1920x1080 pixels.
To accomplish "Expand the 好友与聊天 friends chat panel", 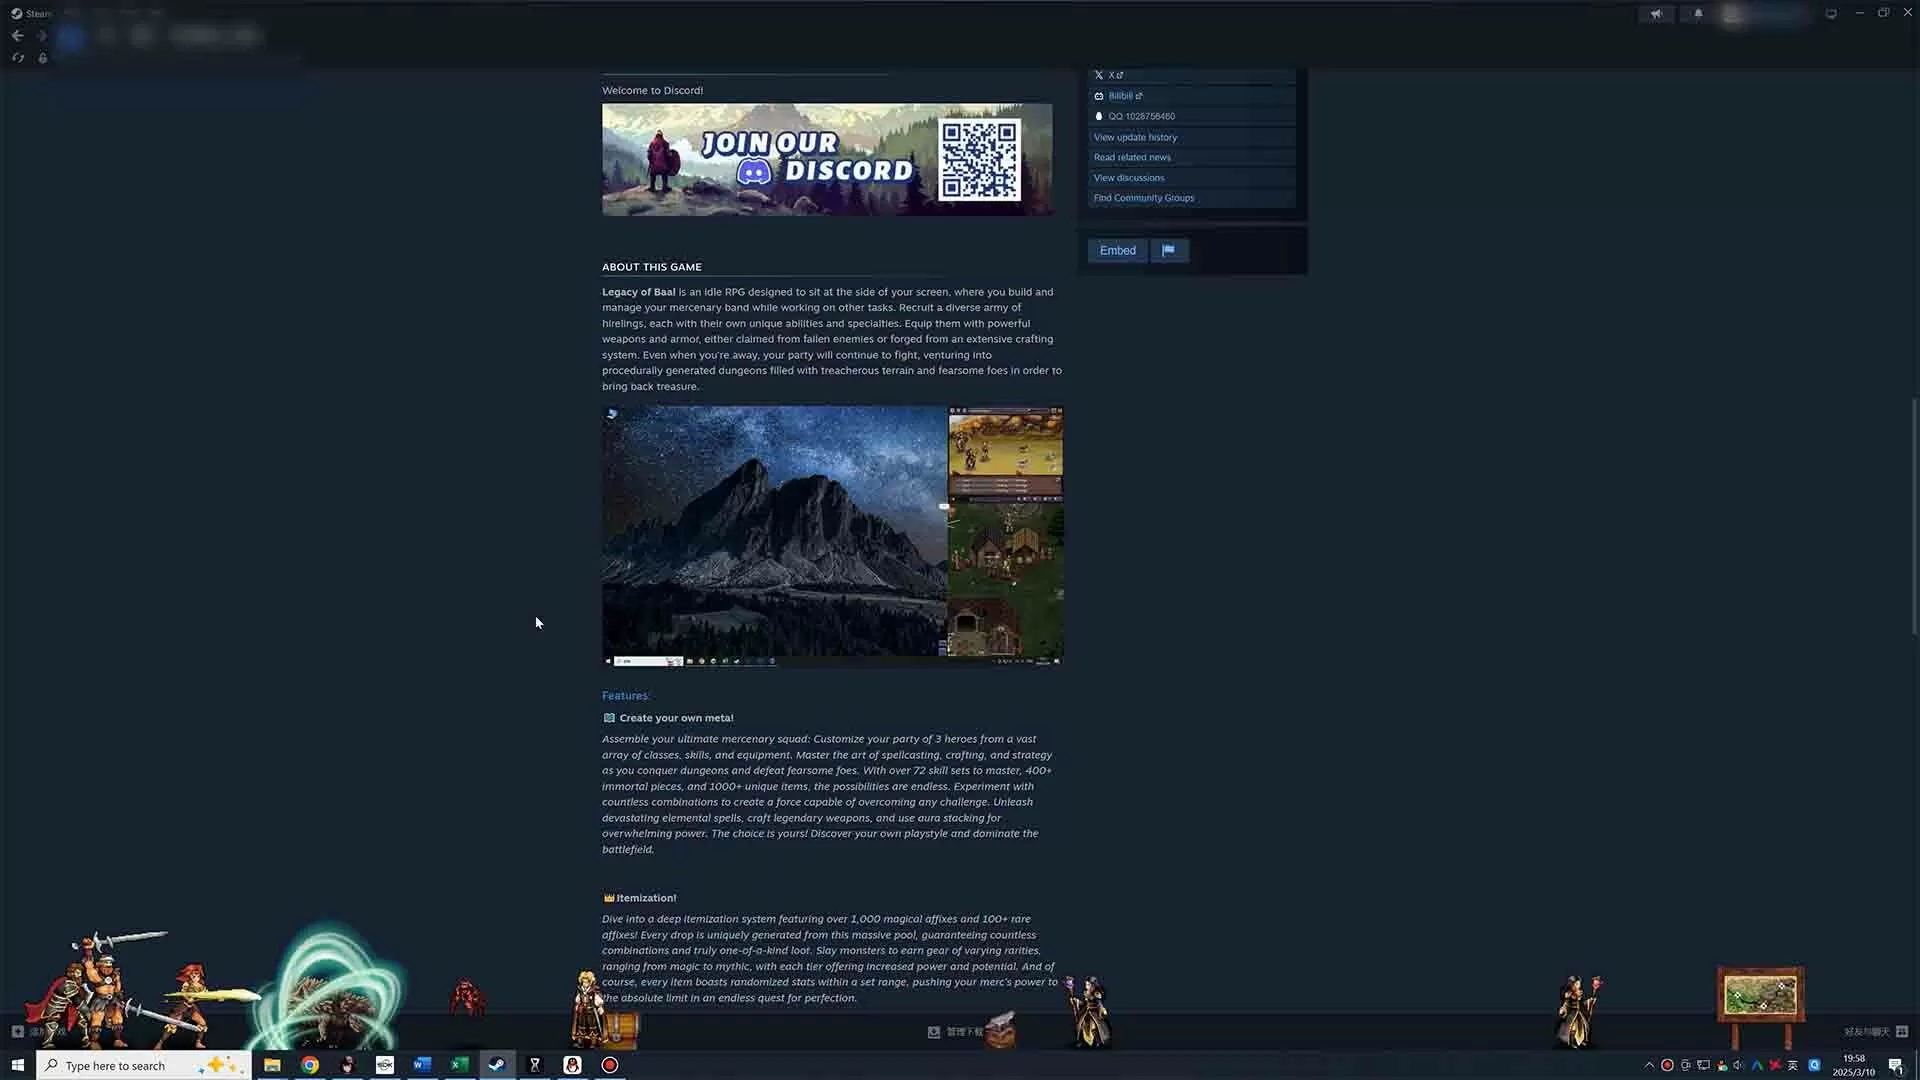I will [1866, 1031].
